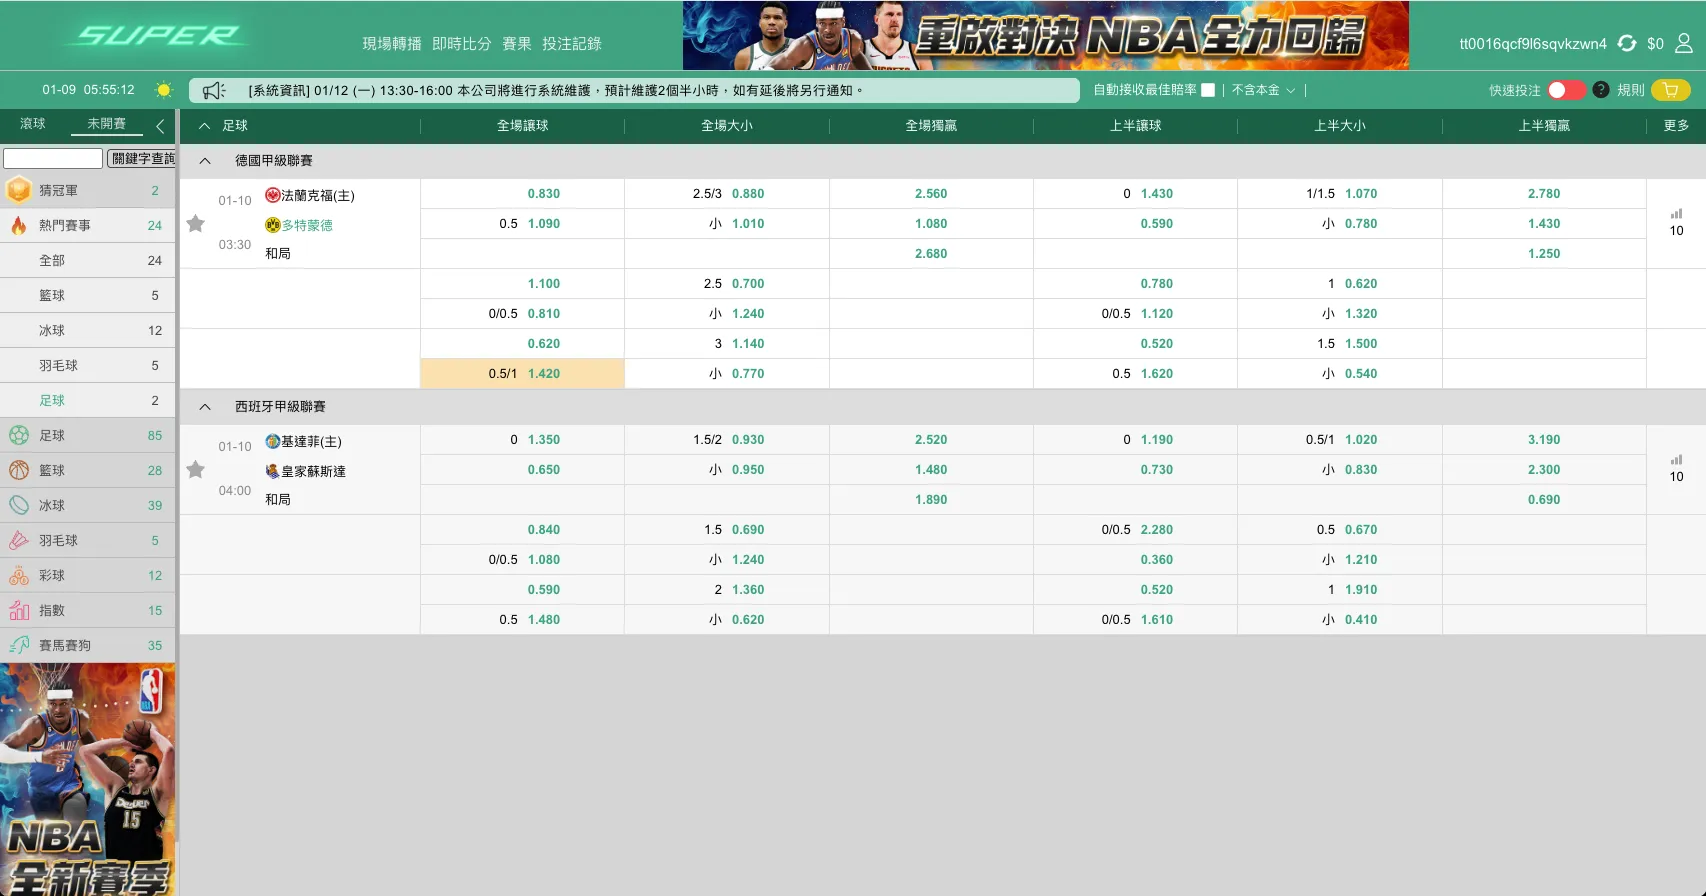Open 羽毛球 sport with 5 events
This screenshot has width=1706, height=896.
coord(88,540)
